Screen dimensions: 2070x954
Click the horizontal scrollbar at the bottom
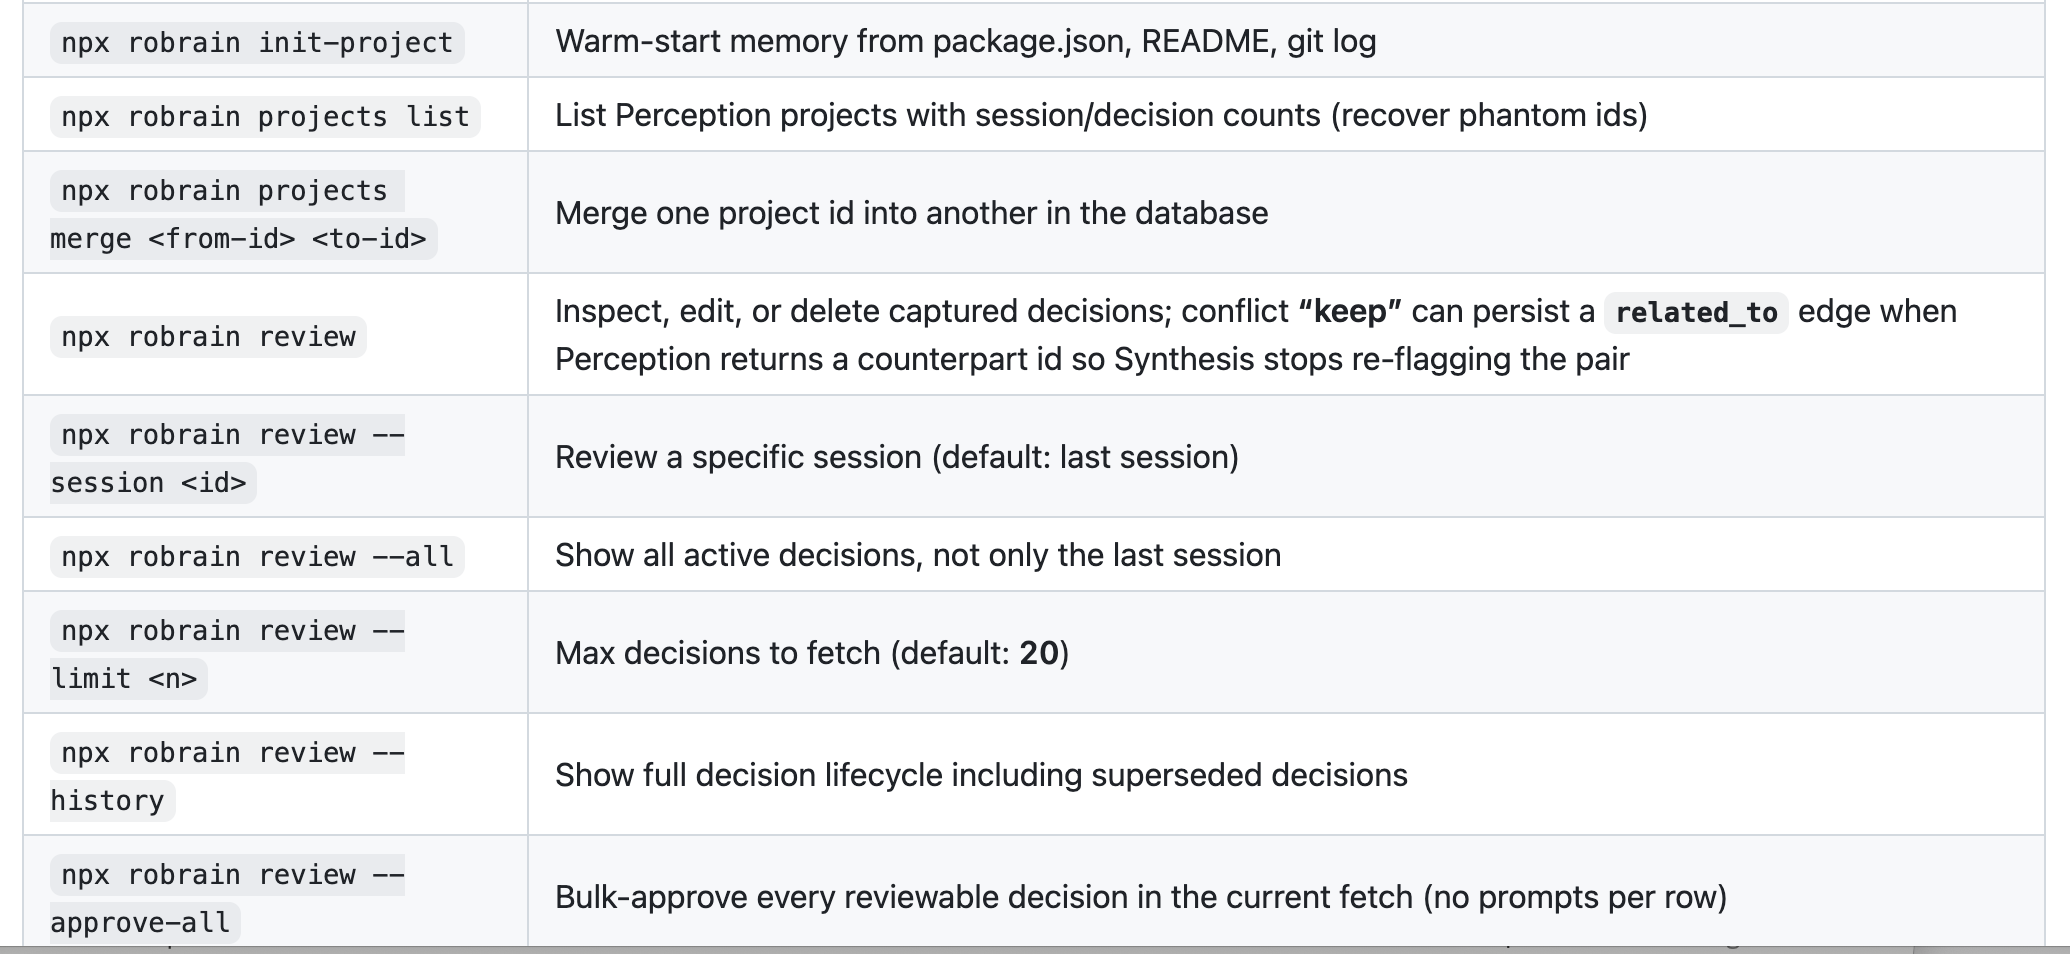tap(957, 949)
